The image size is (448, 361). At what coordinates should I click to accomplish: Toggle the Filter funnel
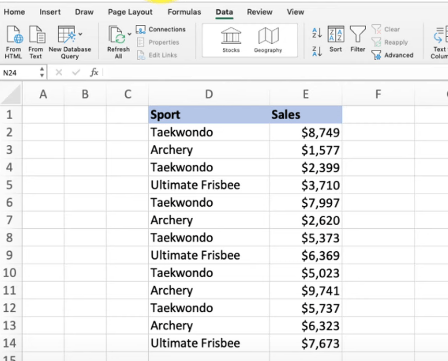click(358, 39)
